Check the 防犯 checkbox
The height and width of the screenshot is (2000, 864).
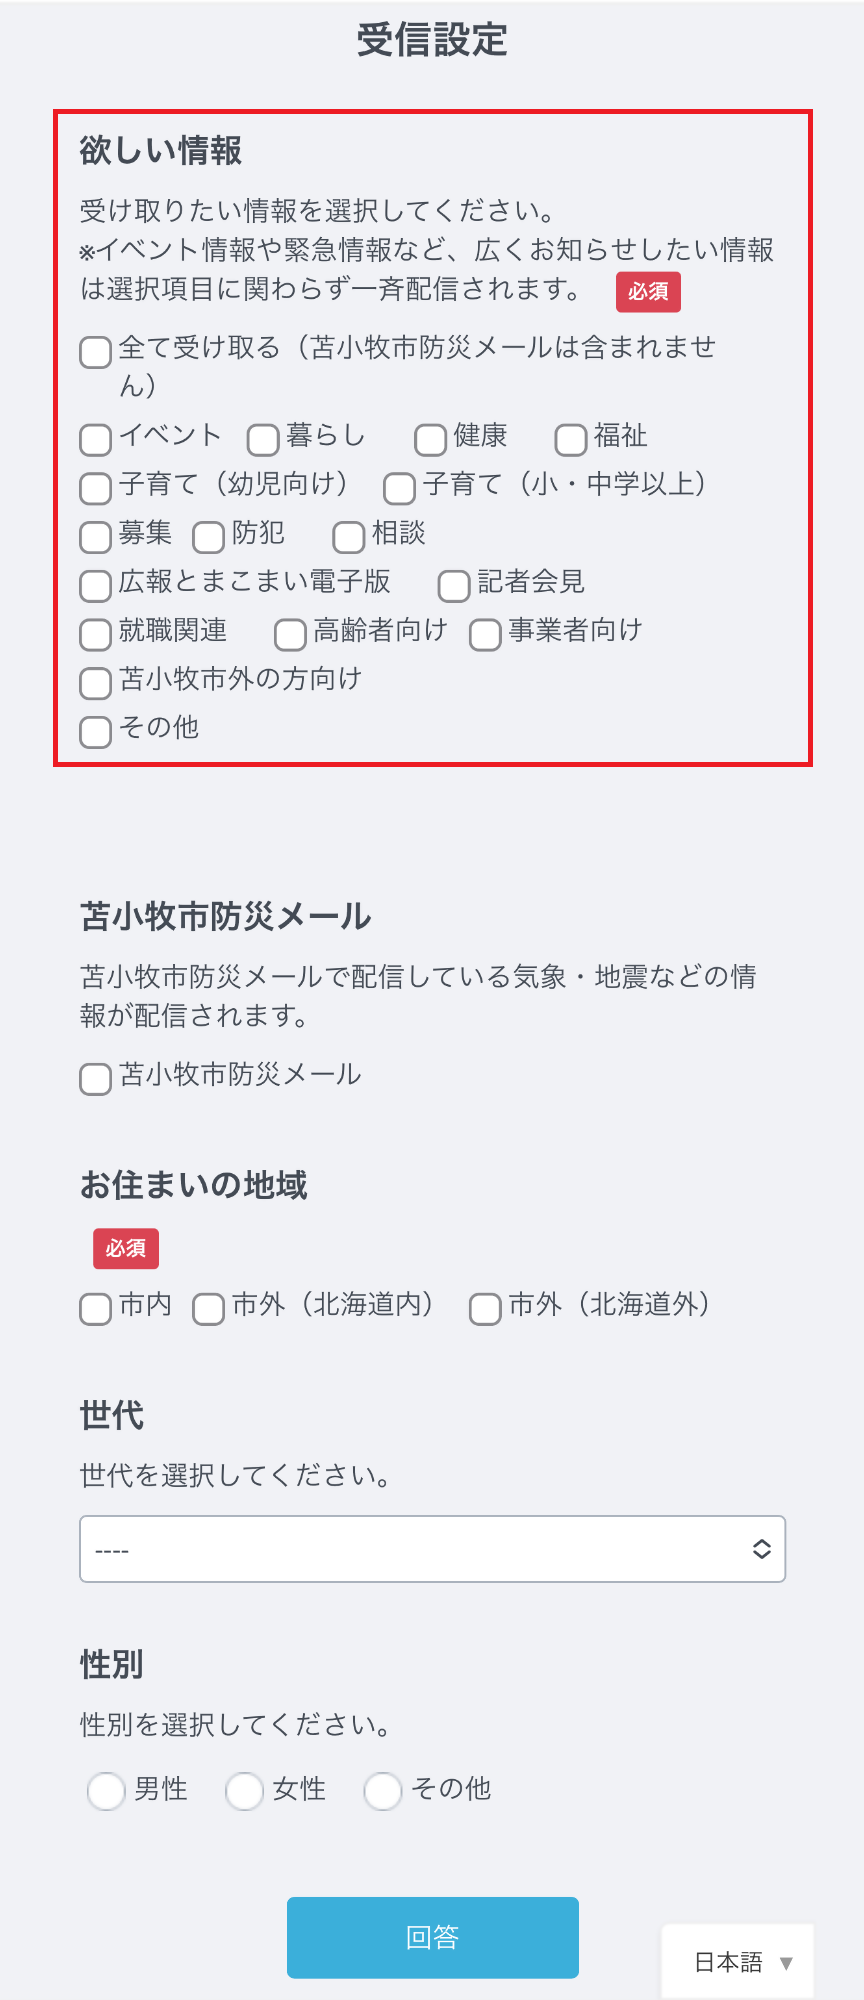208,537
